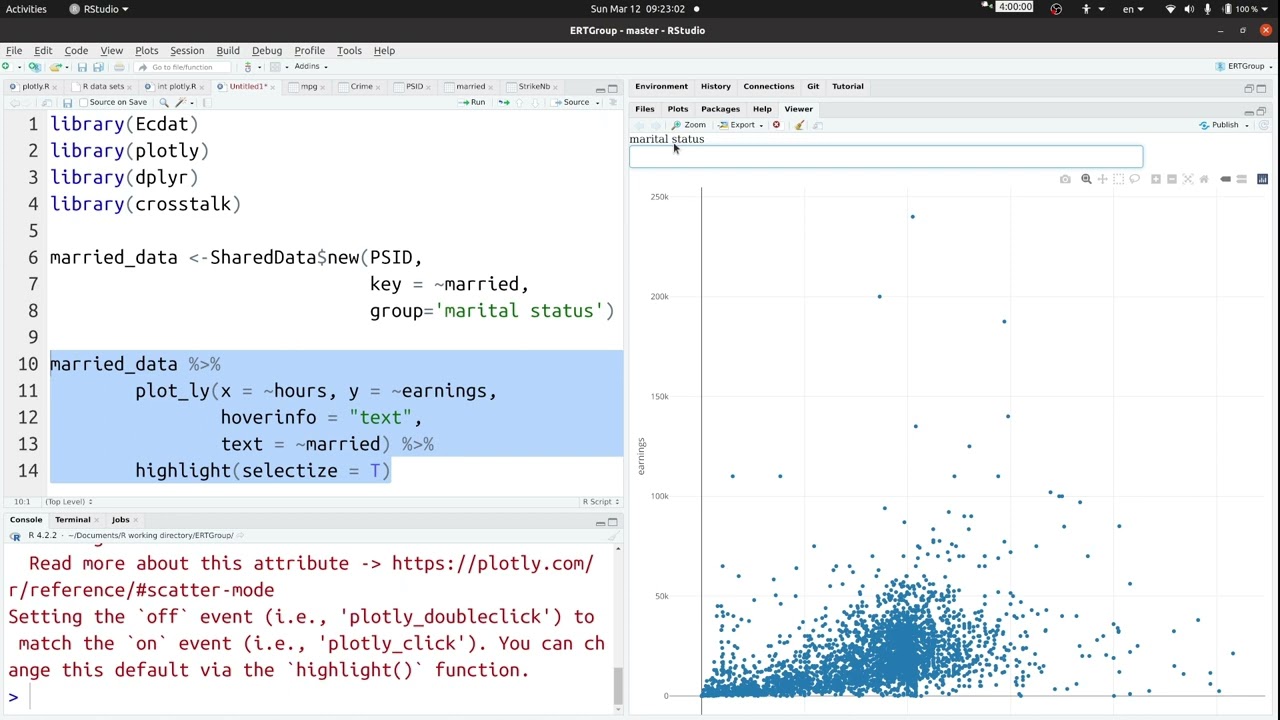The image size is (1280, 720).
Task: Re-run previous code region icon
Action: click(504, 102)
